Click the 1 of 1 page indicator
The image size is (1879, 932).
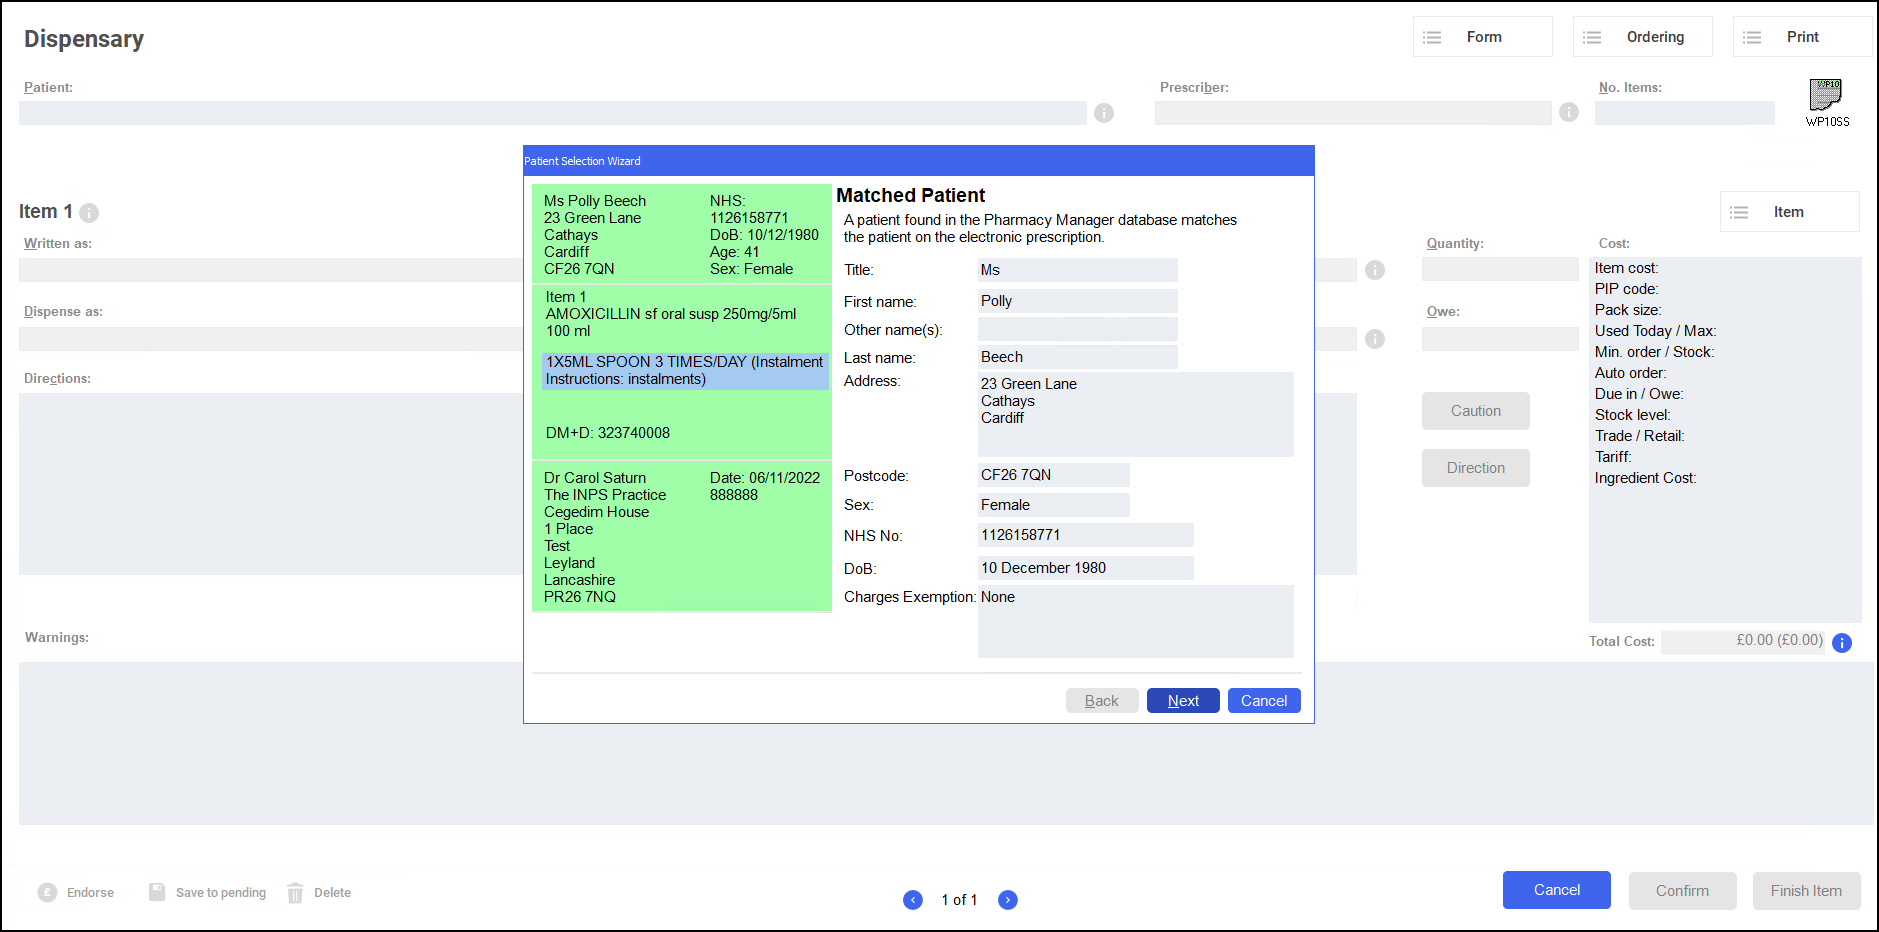(959, 900)
